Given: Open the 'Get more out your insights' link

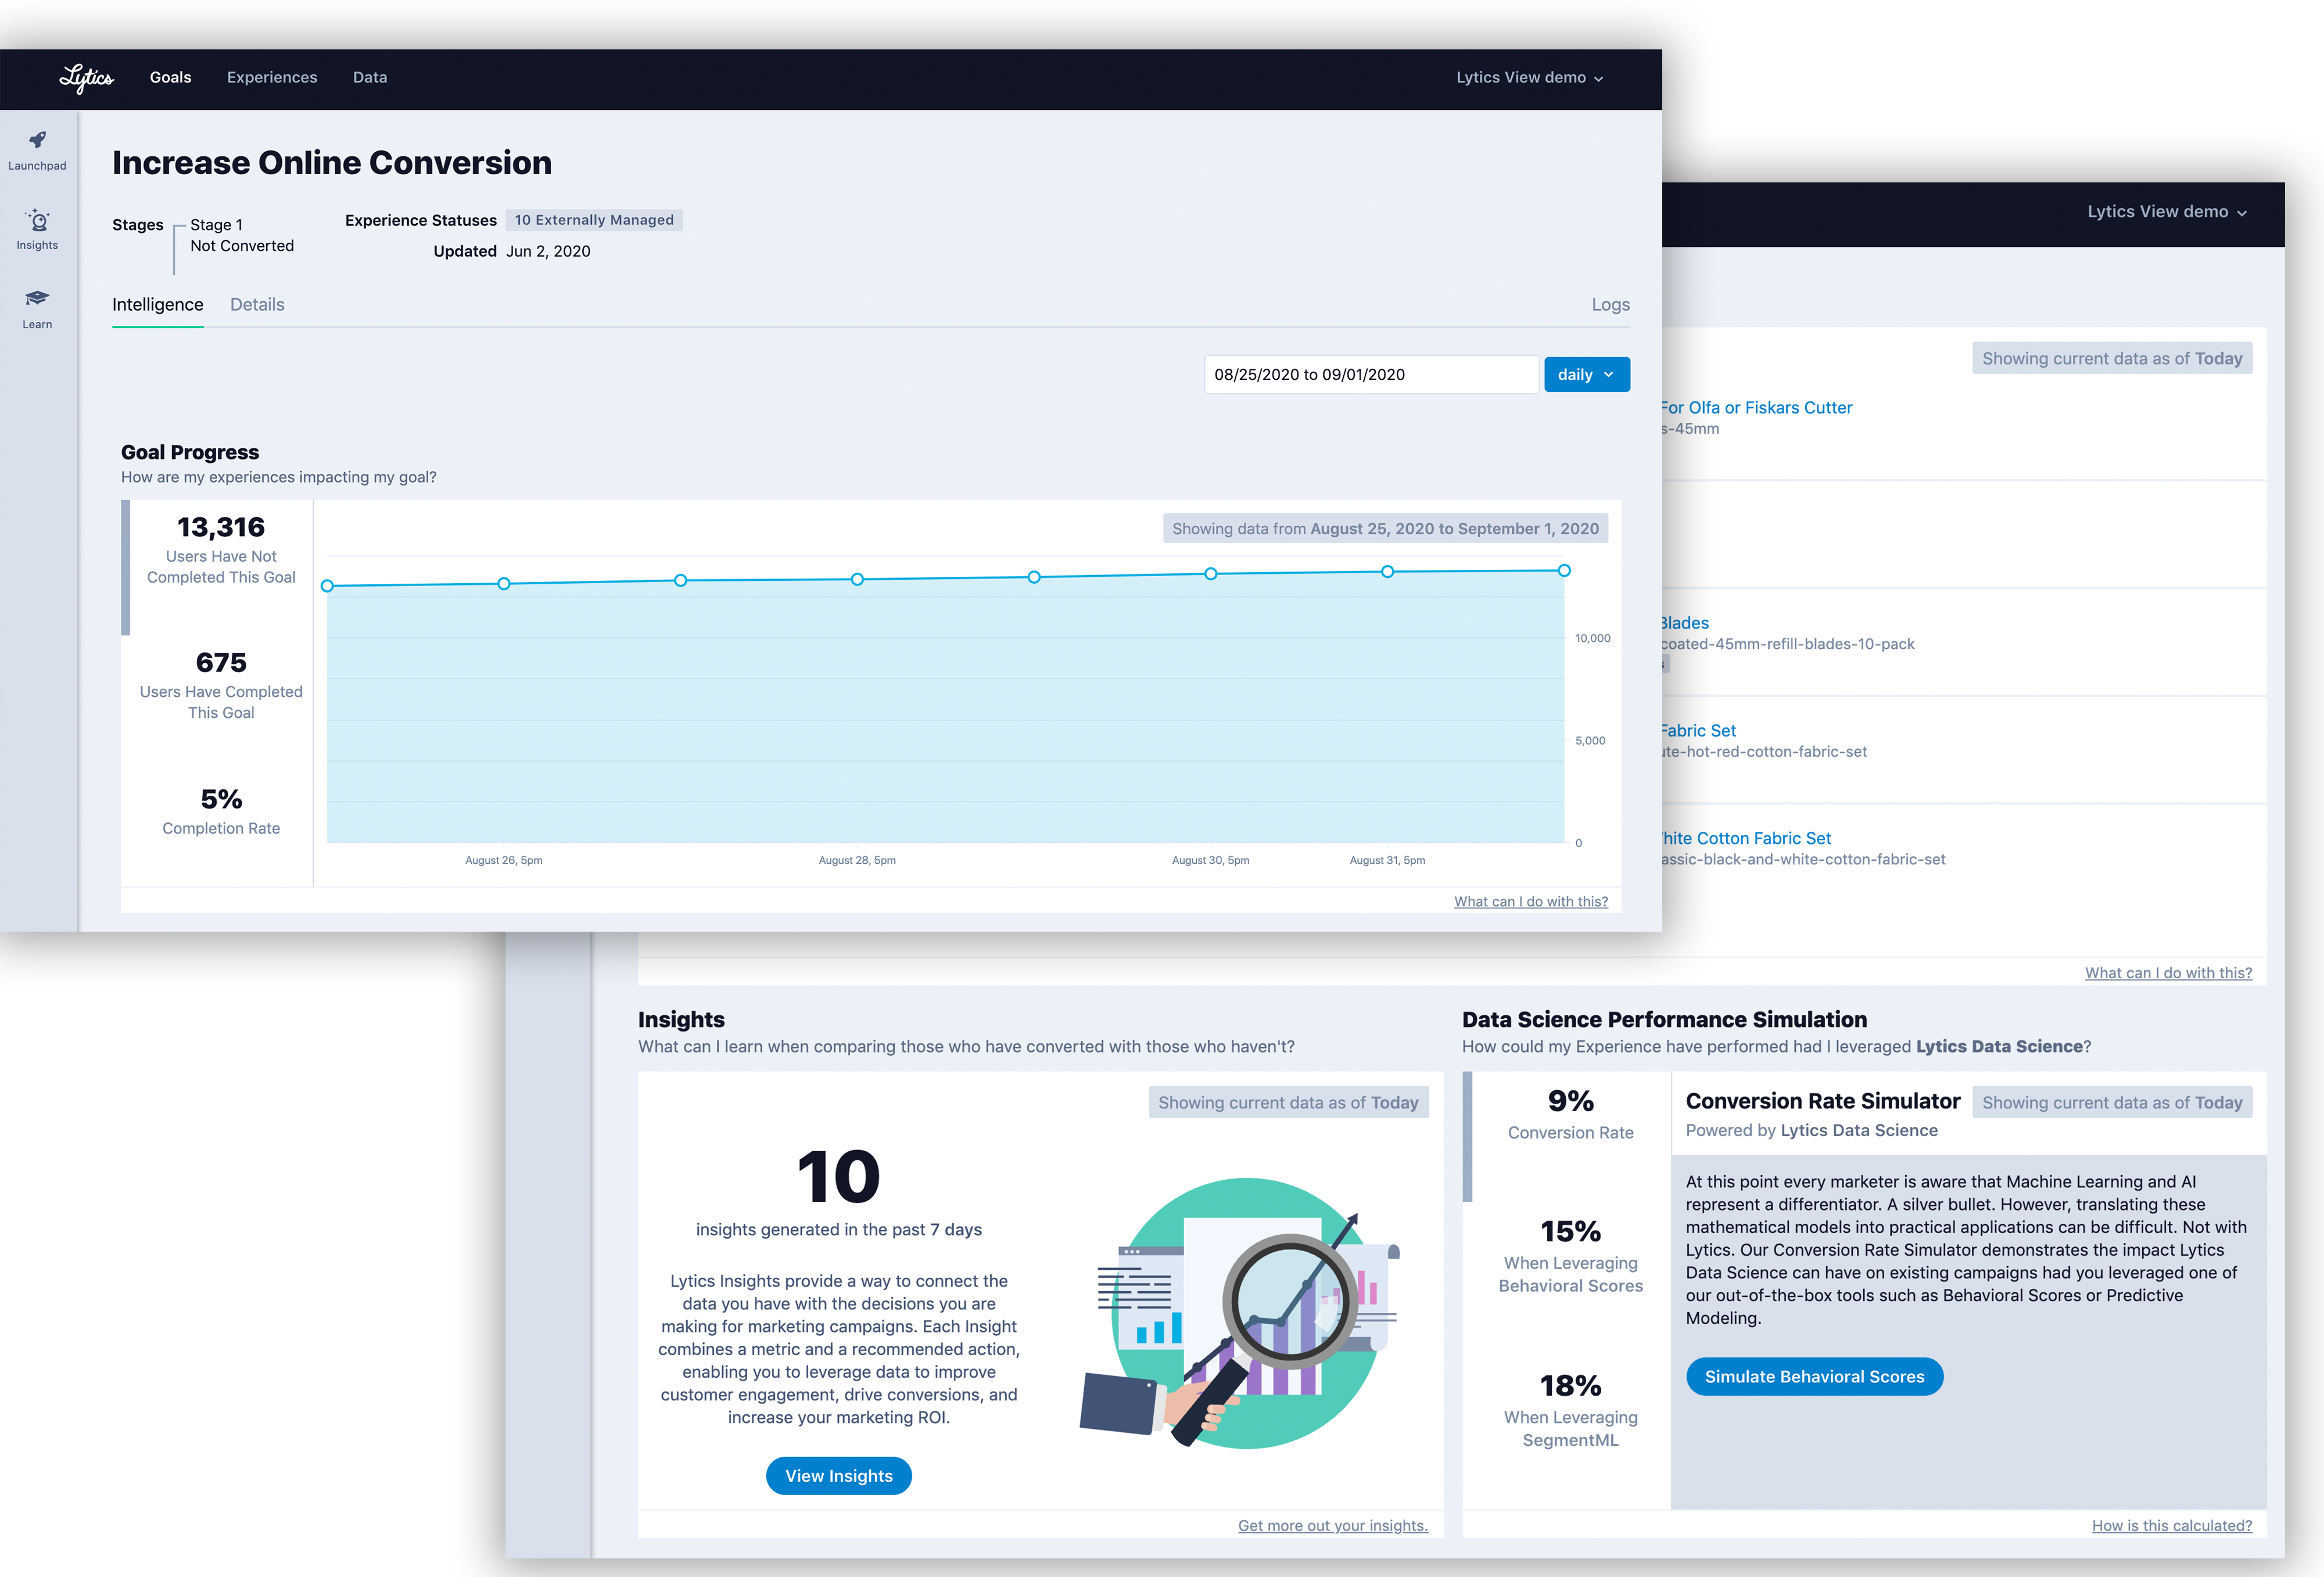Looking at the screenshot, I should pyautogui.click(x=1332, y=1526).
